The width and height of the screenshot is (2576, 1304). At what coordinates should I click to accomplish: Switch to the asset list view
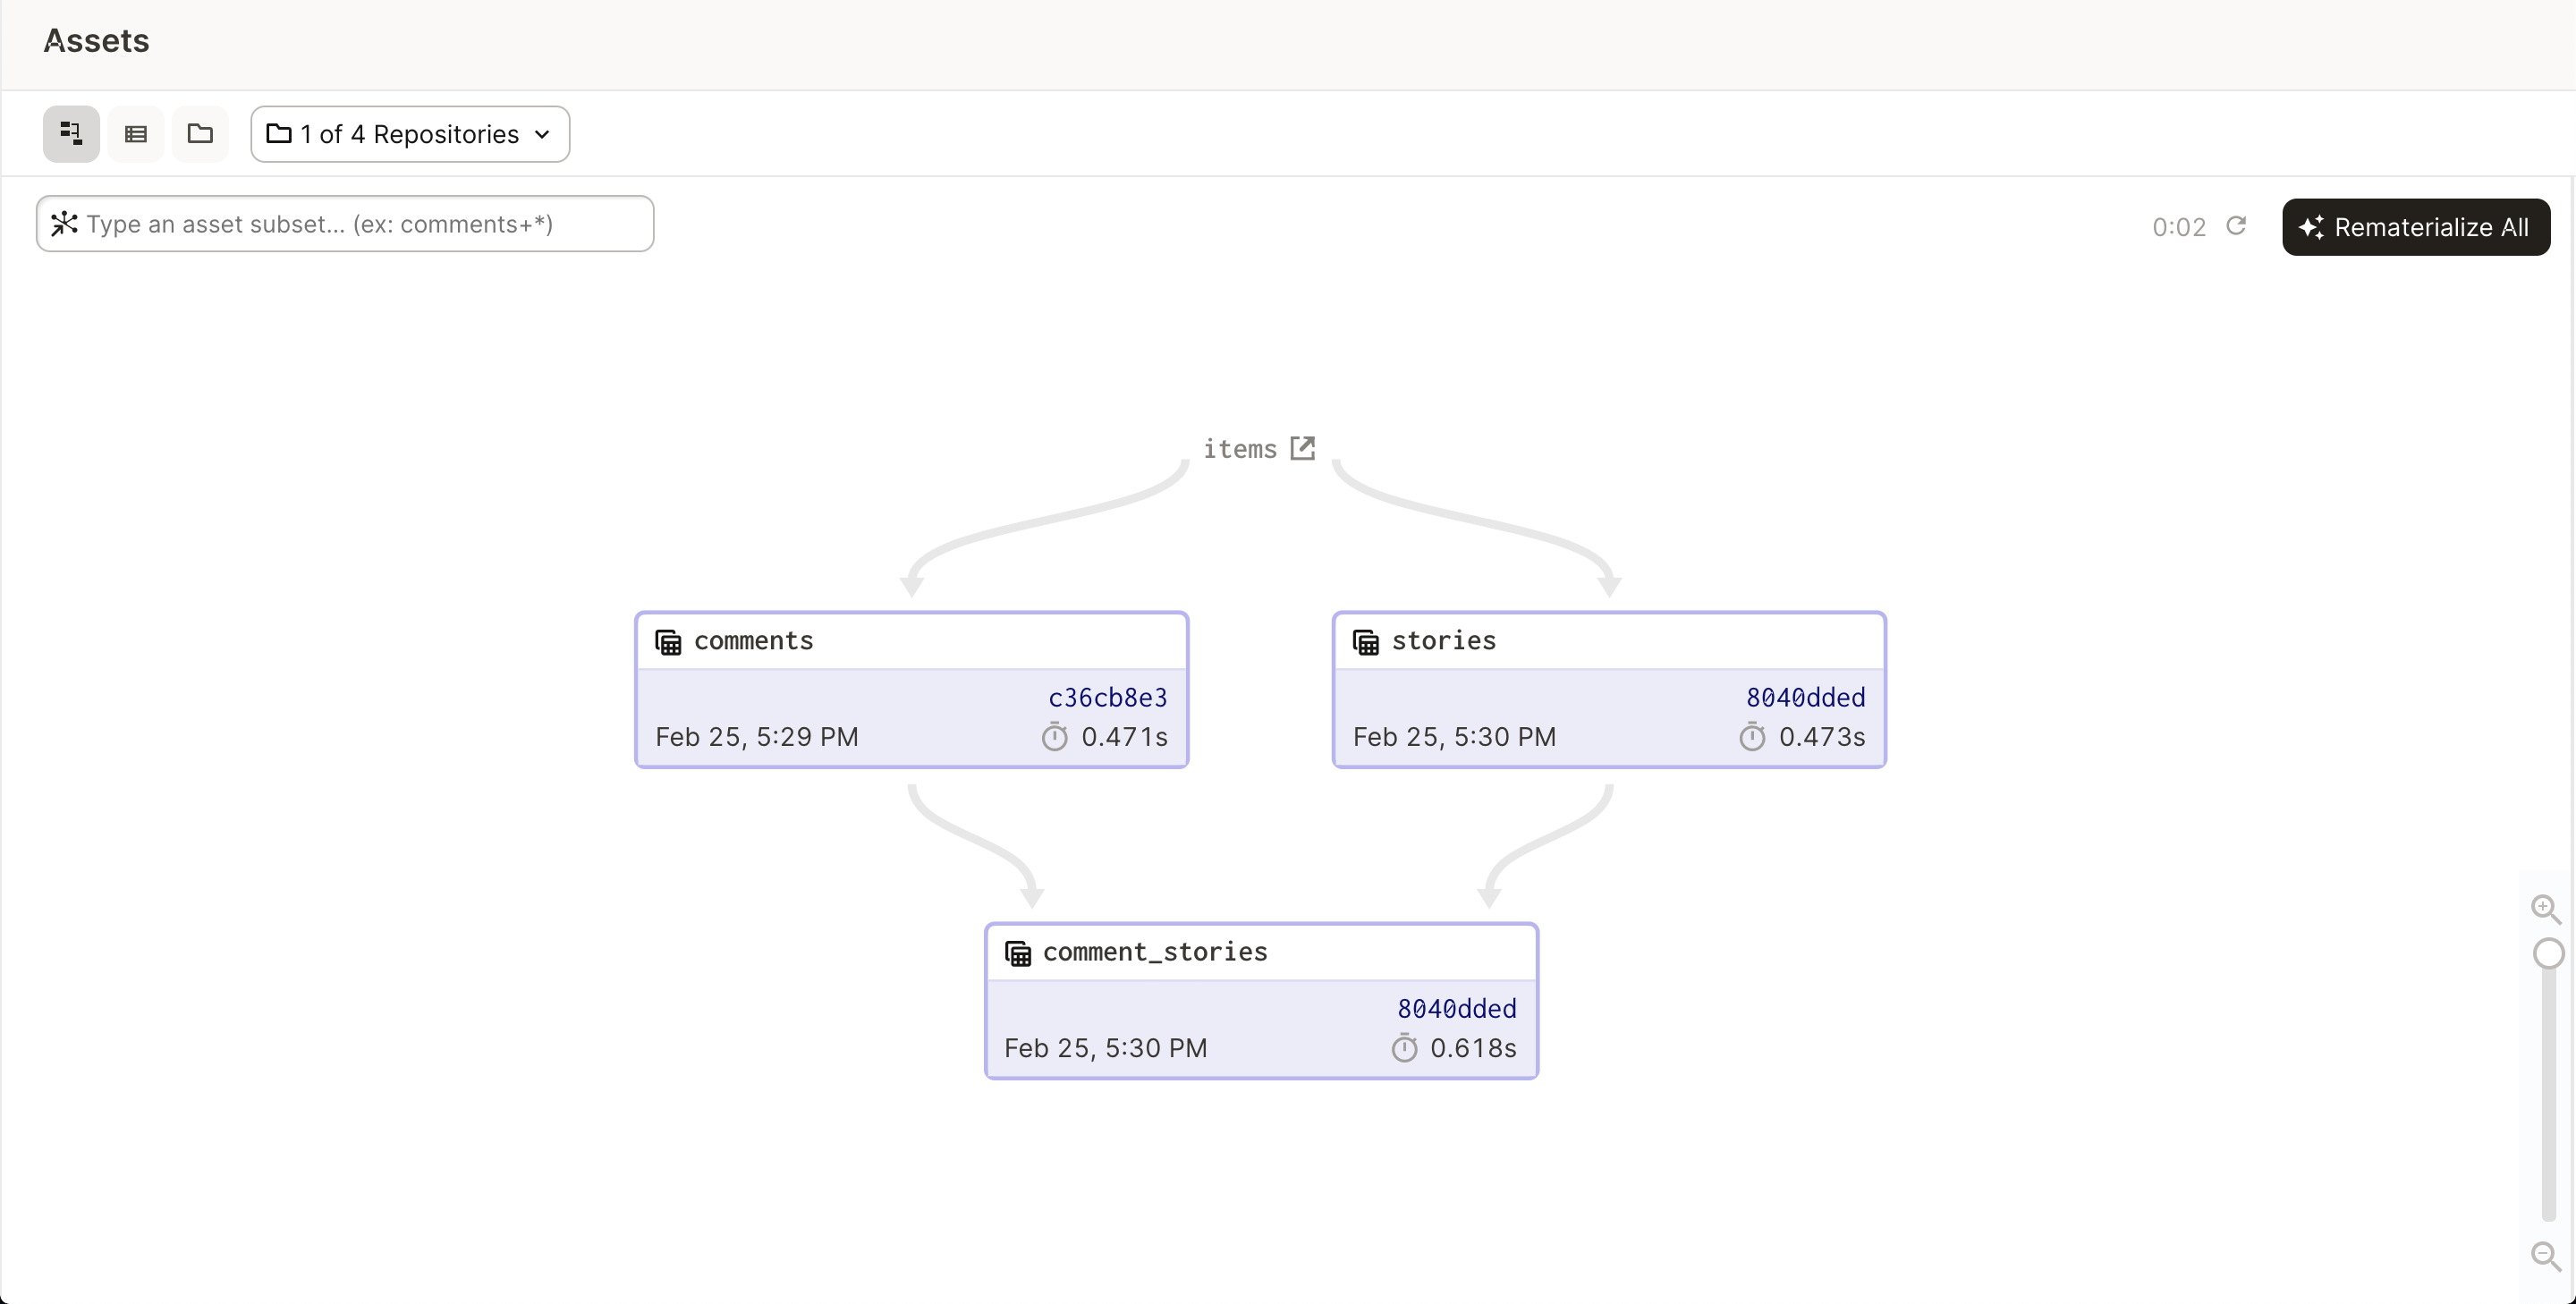[136, 134]
